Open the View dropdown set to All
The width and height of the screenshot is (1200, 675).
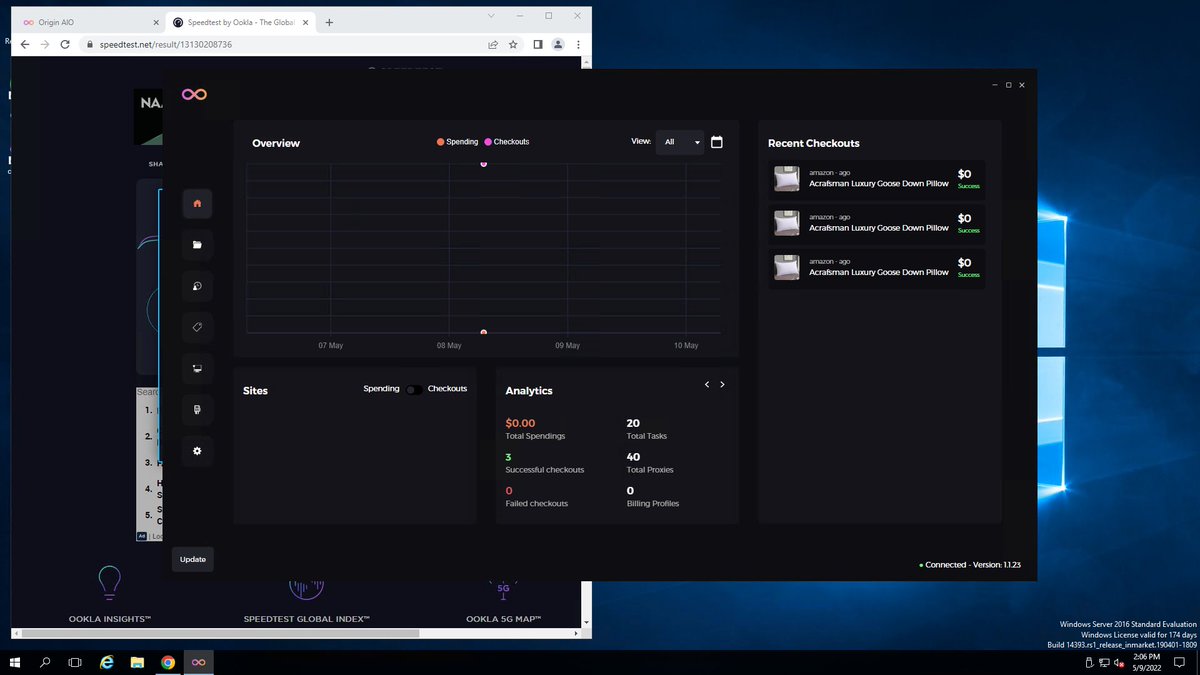680,142
